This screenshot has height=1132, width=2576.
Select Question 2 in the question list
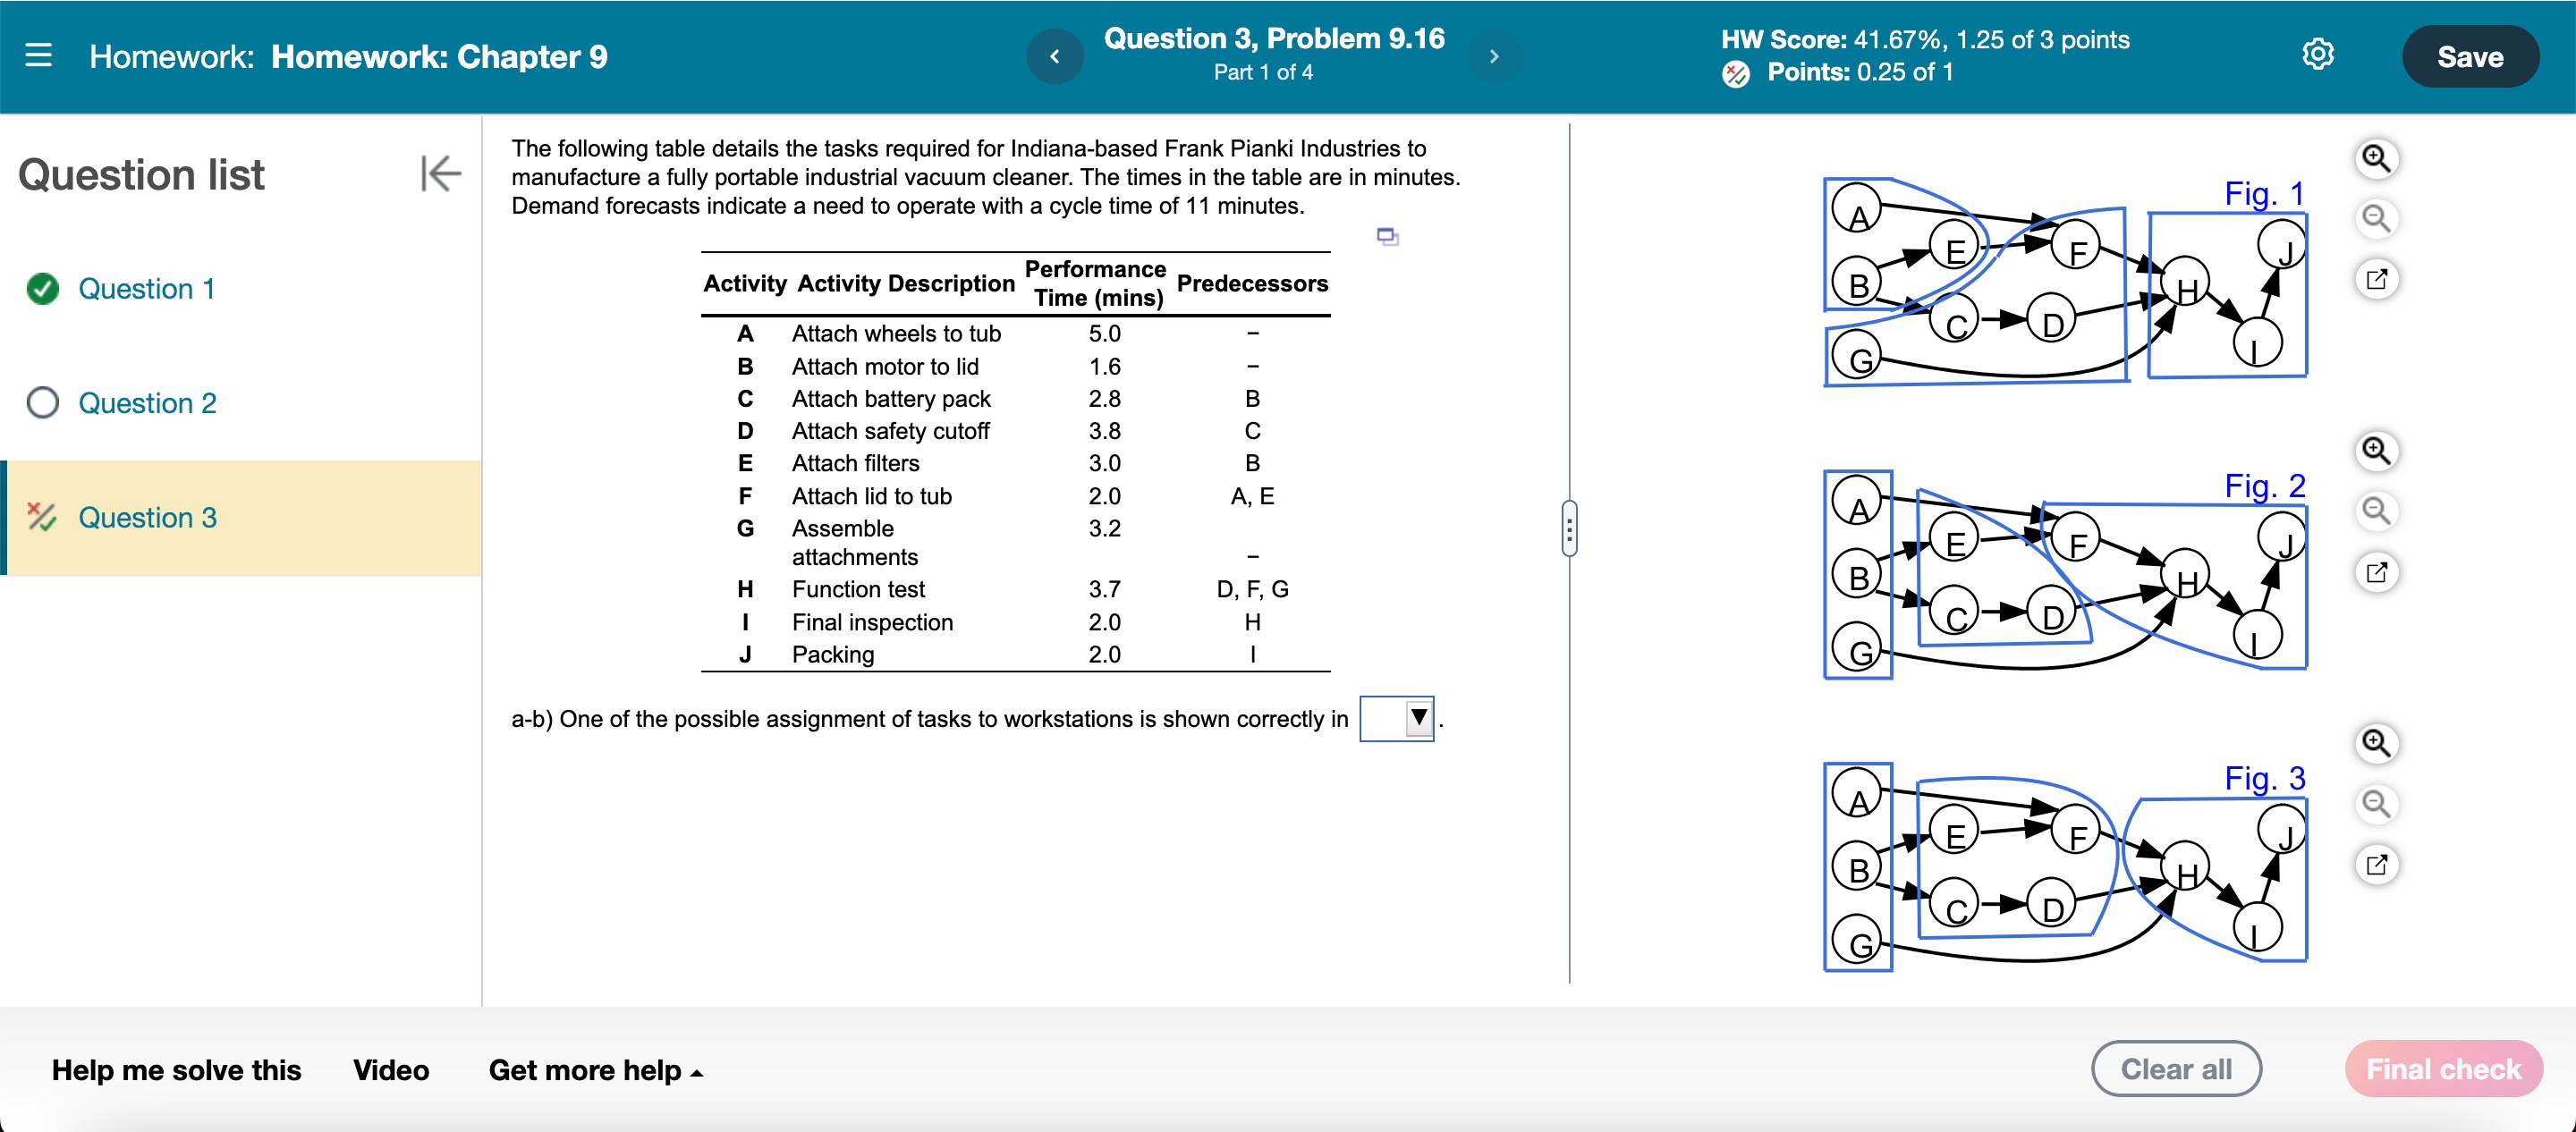(147, 403)
